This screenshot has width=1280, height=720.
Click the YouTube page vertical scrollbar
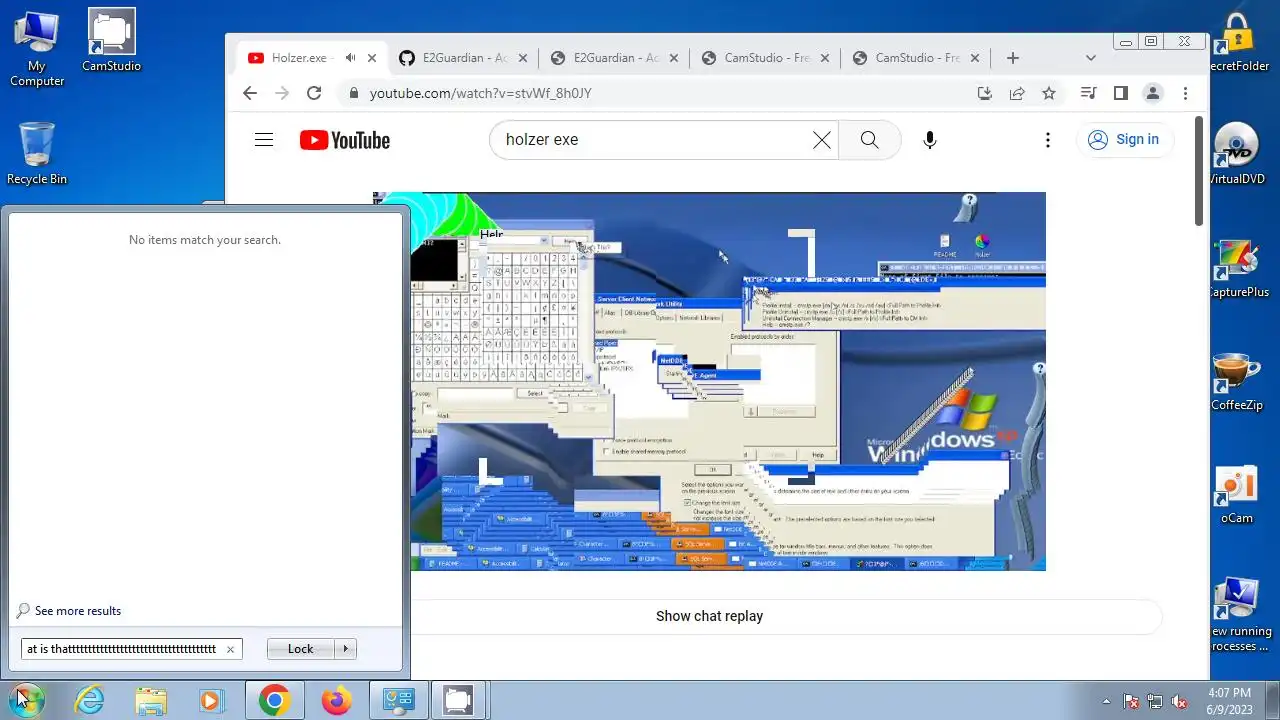(x=1200, y=170)
